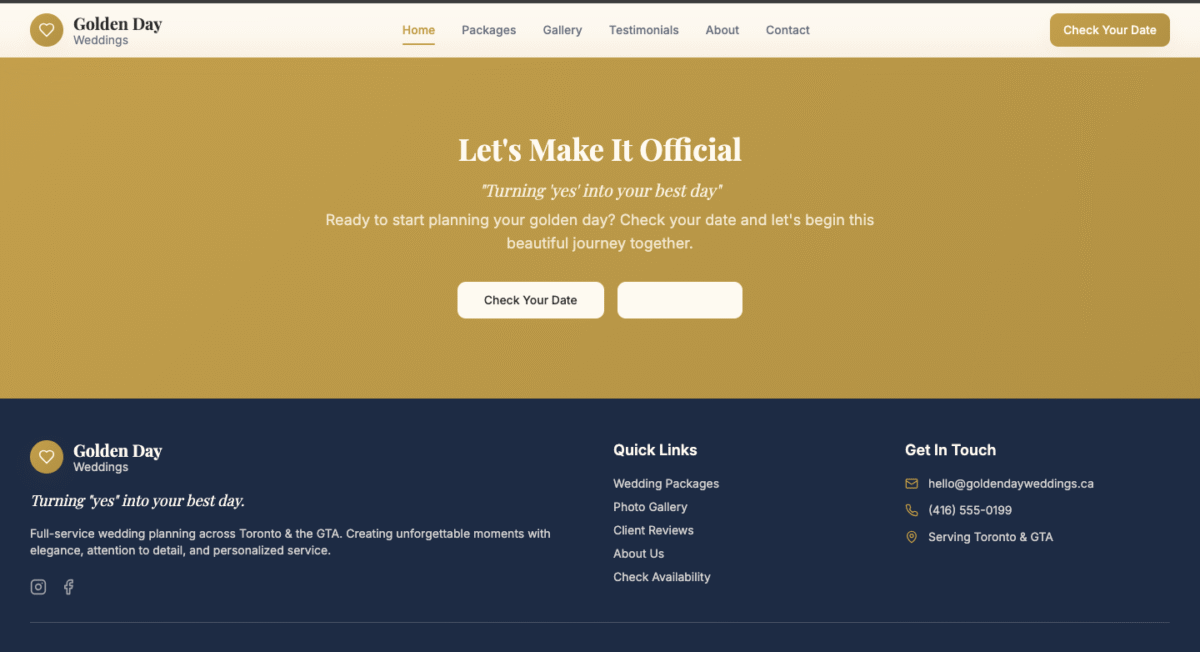The image size is (1200, 652).
Task: Open the Gallery navigation item
Action: tap(562, 30)
